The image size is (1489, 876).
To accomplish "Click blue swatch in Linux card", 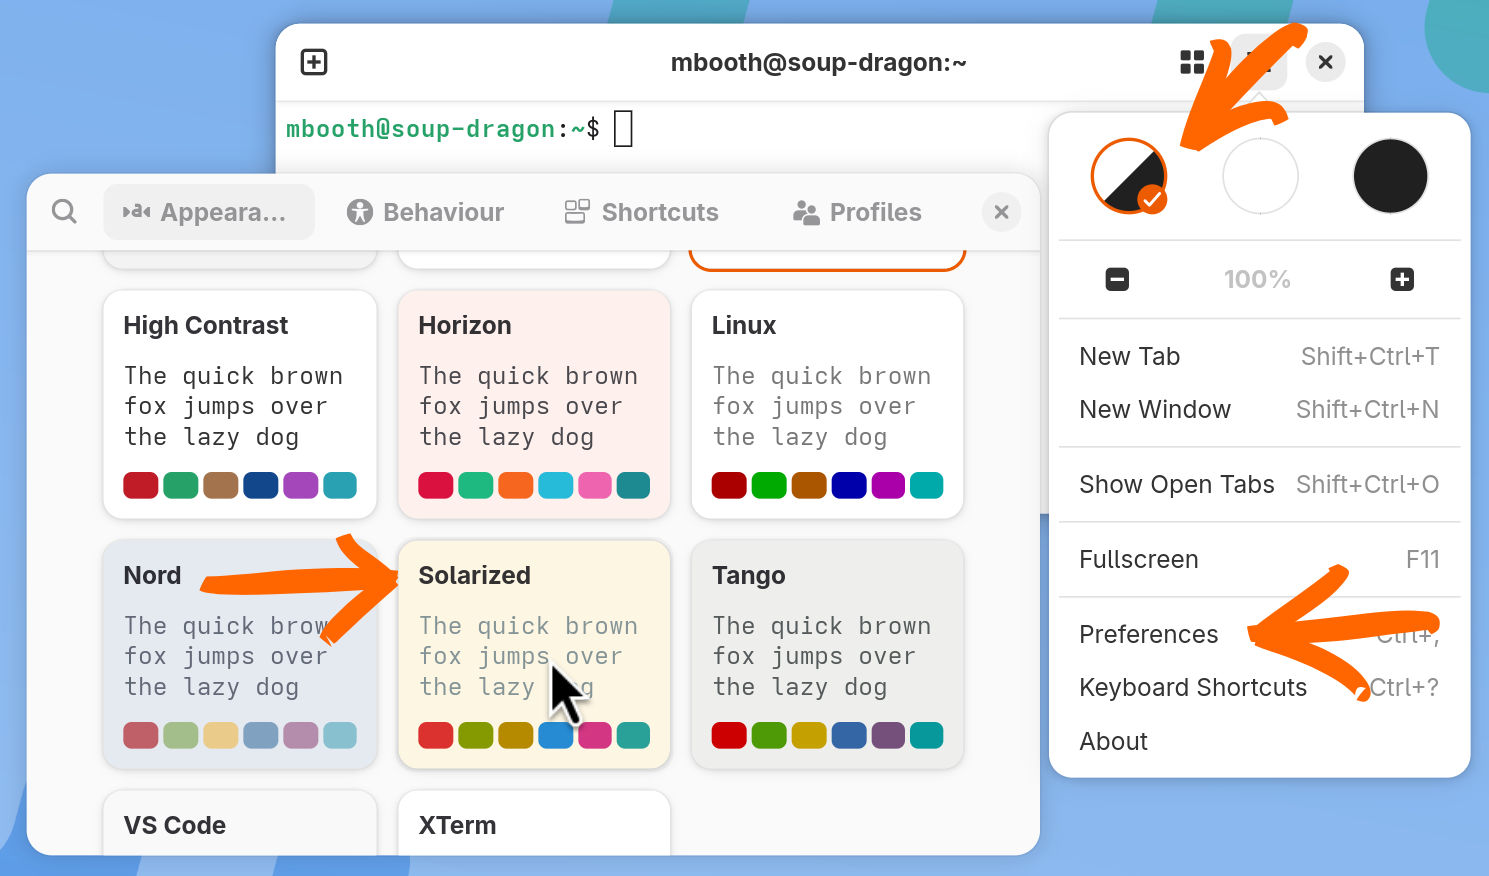I will (849, 485).
